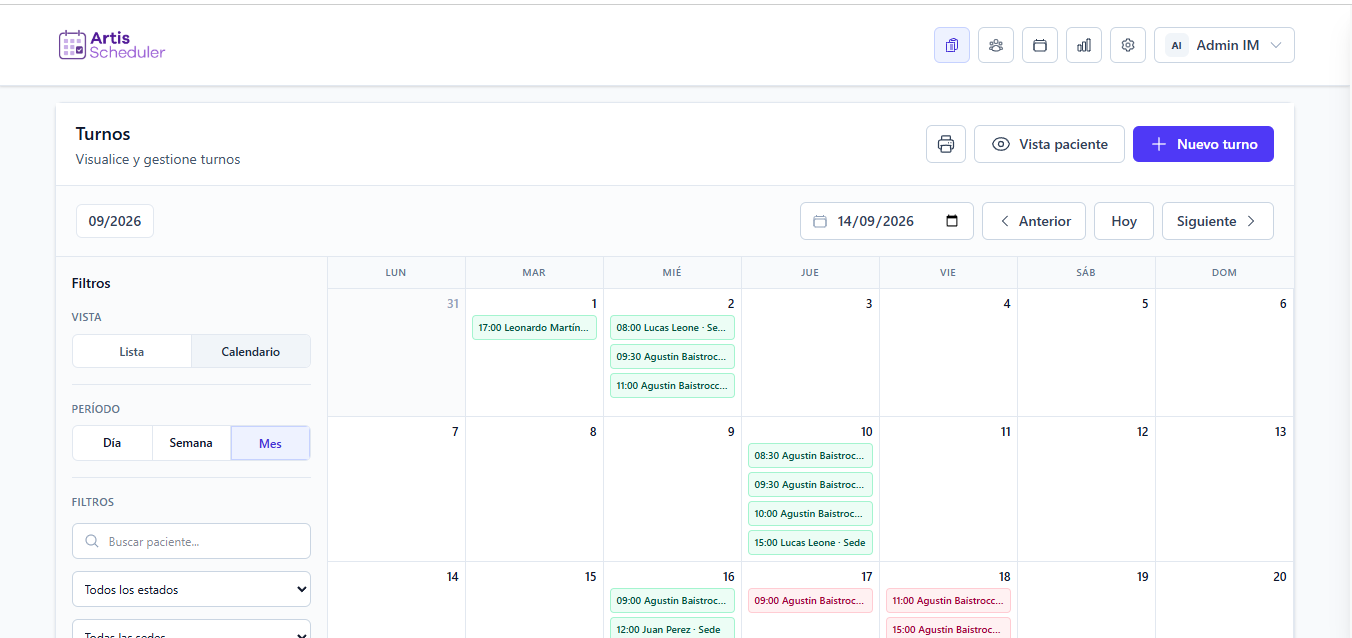Open the Todos los estados dropdown
Screen dimensions: 1352x638
(191, 589)
